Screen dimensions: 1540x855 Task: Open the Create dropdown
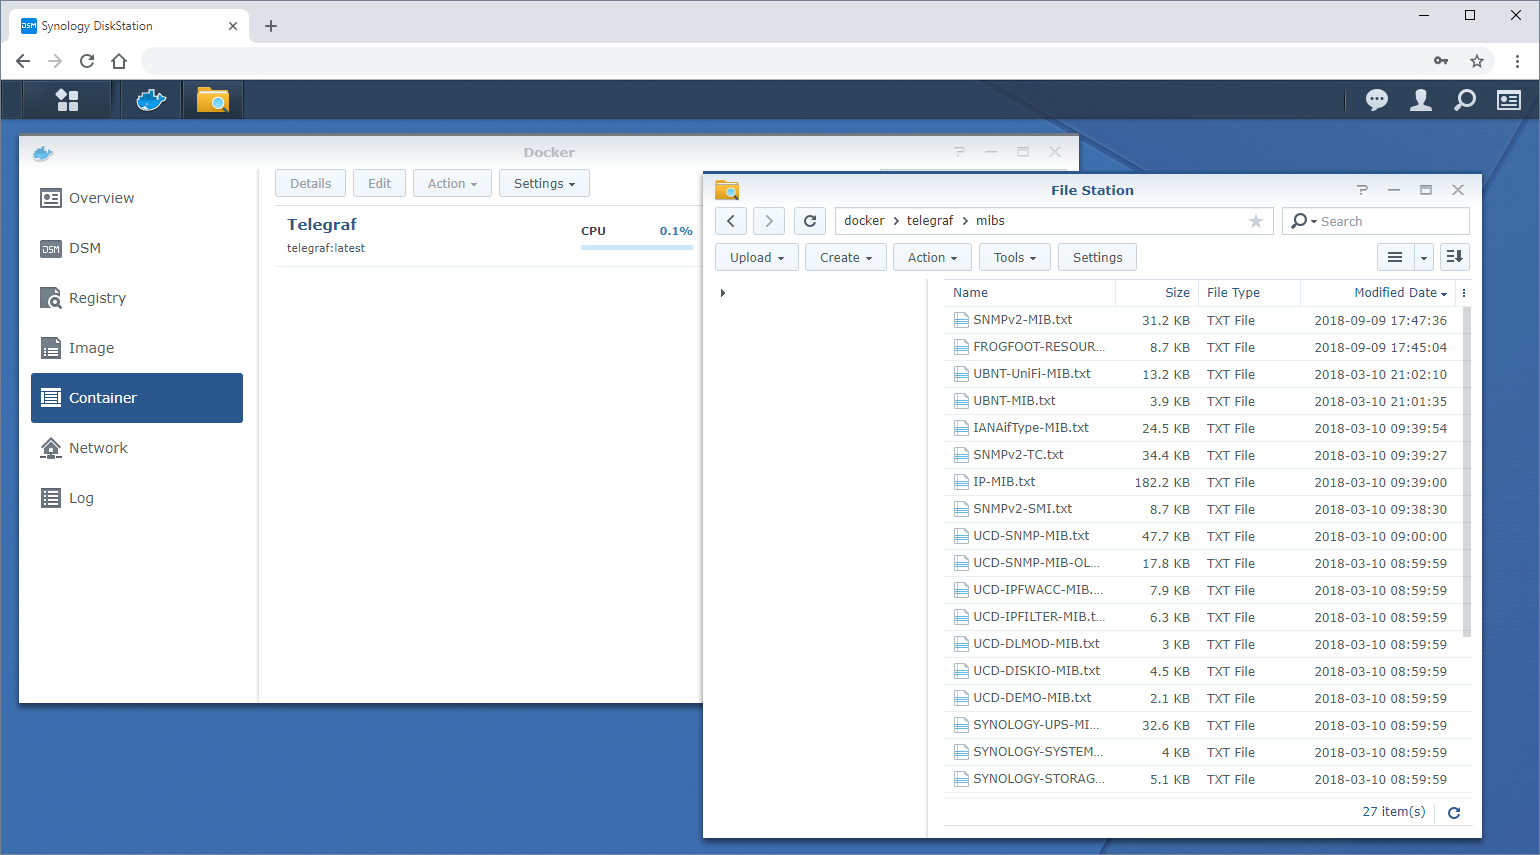[846, 257]
